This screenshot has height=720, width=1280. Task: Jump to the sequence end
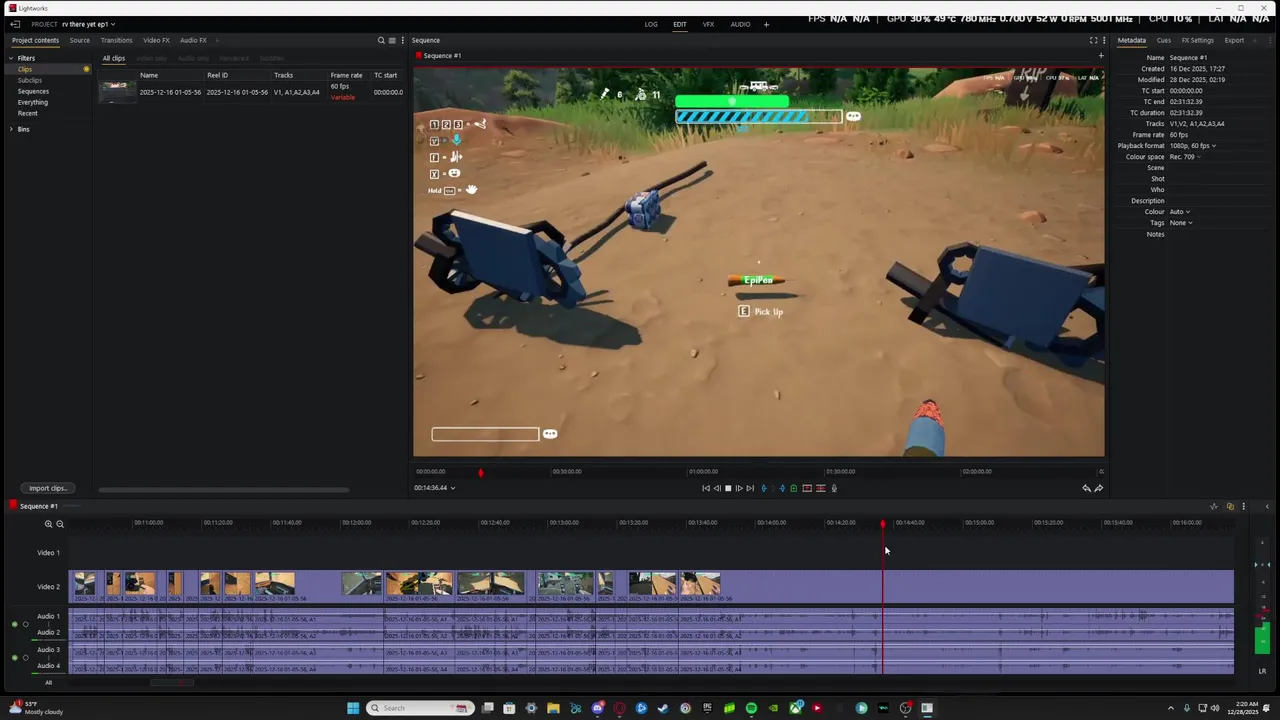750,488
